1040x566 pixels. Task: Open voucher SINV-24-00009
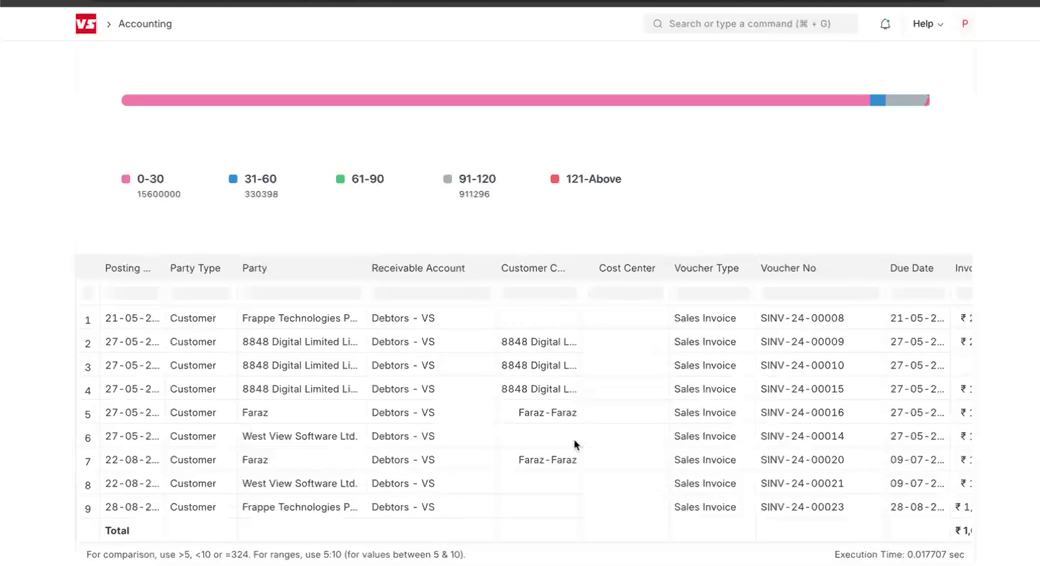(x=802, y=342)
